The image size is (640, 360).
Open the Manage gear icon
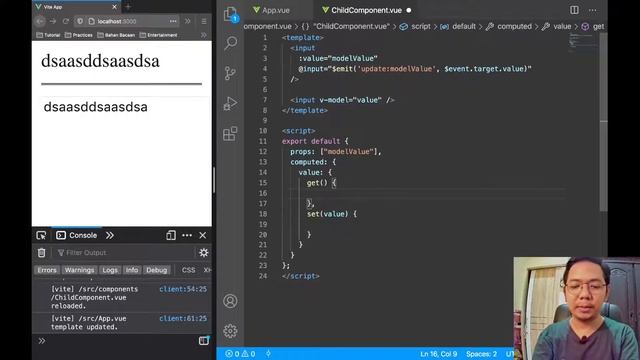tap(230, 331)
